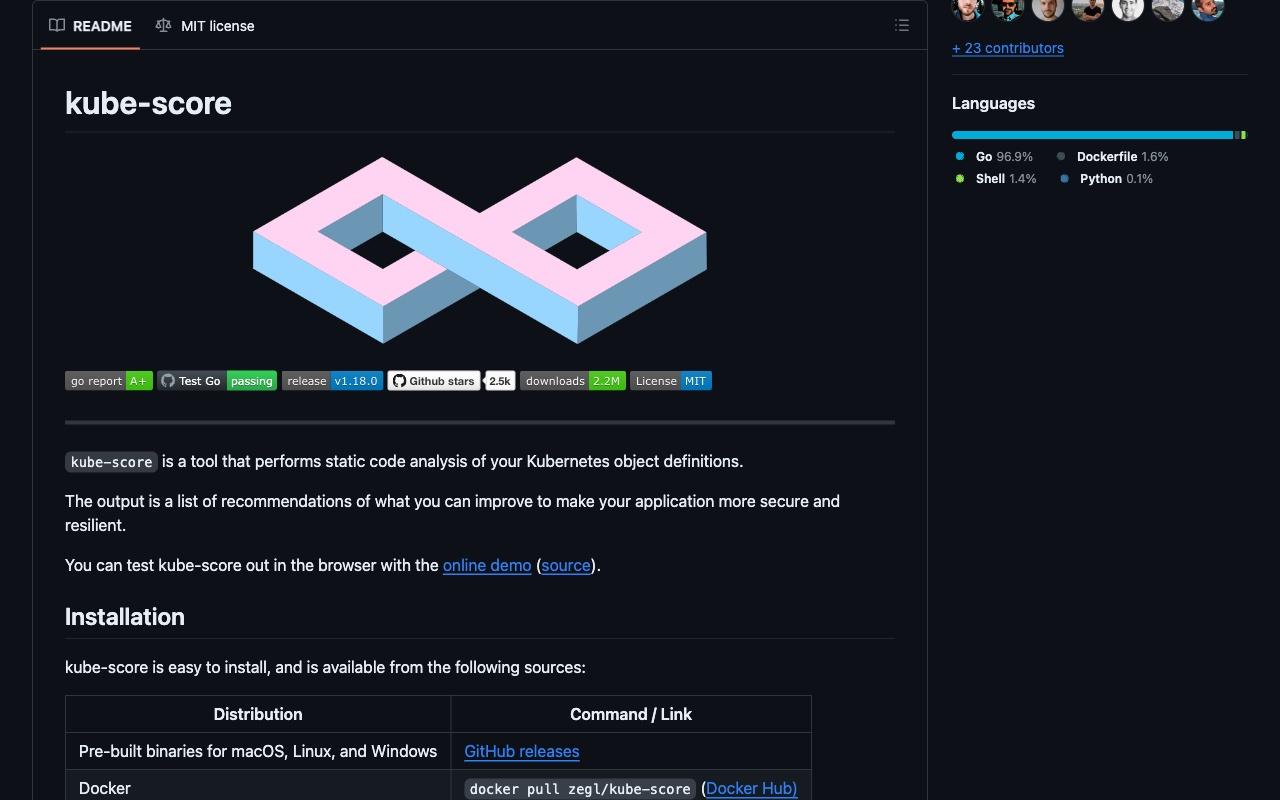Click the fifth contributor avatar
The width and height of the screenshot is (1280, 800).
(1128, 9)
